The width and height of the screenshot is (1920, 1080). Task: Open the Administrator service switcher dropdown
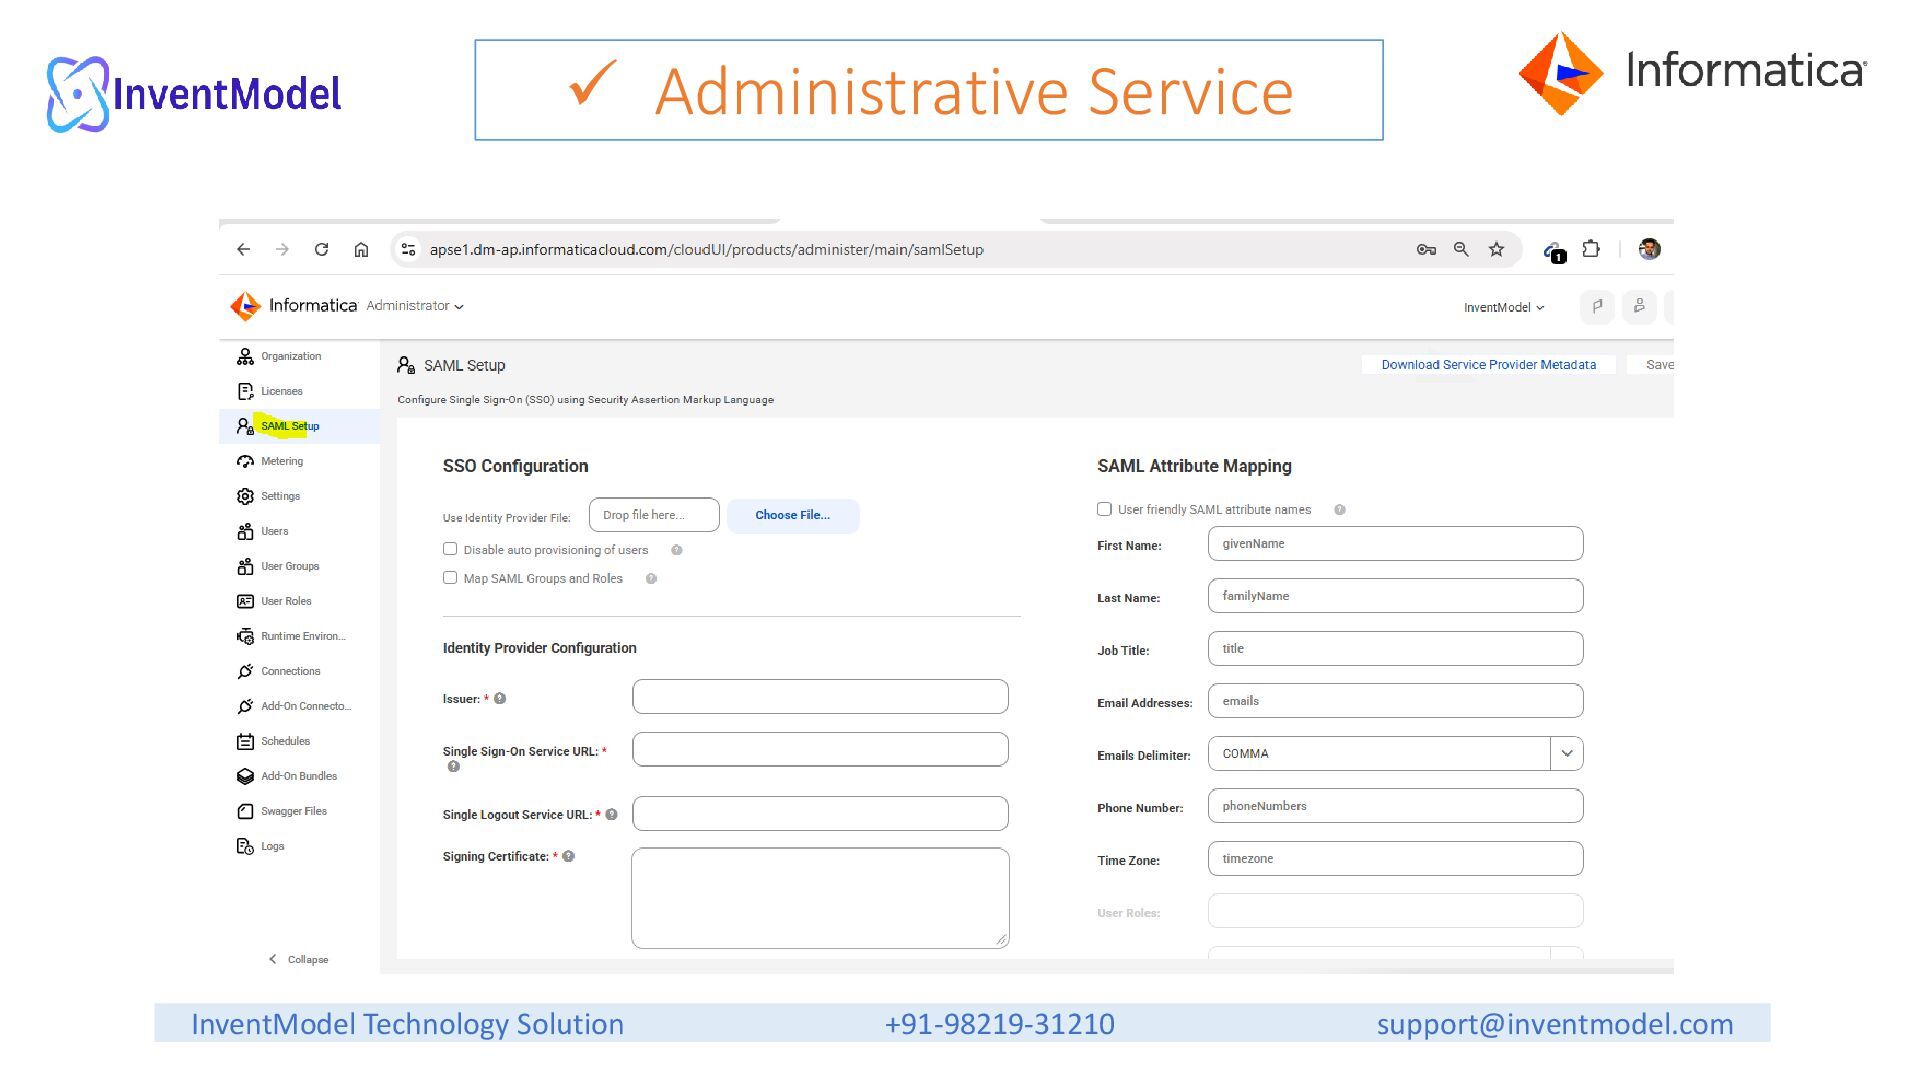[414, 306]
